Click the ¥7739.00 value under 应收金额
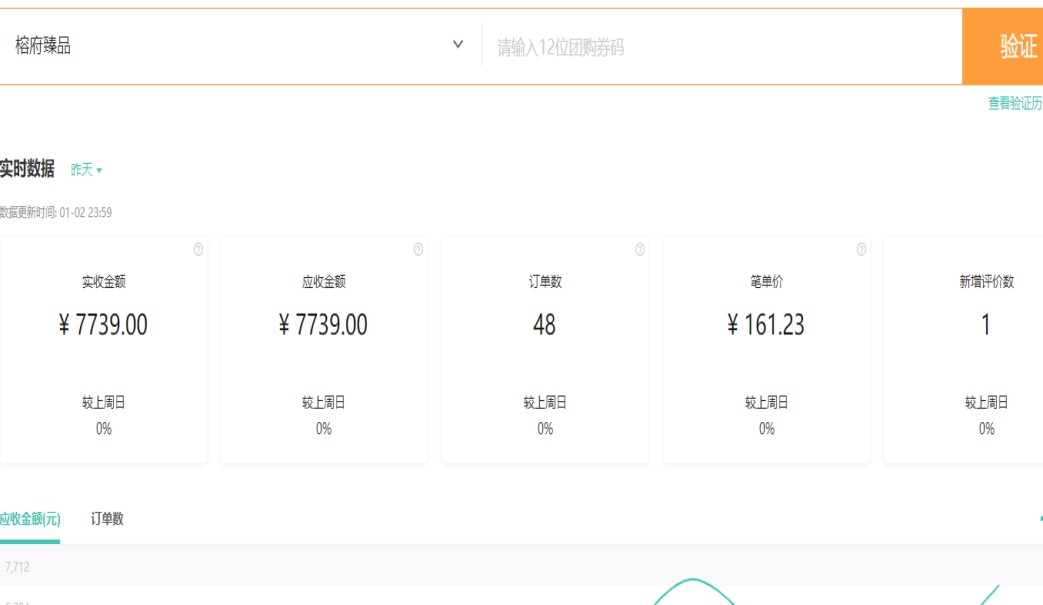1043x605 pixels. point(323,325)
